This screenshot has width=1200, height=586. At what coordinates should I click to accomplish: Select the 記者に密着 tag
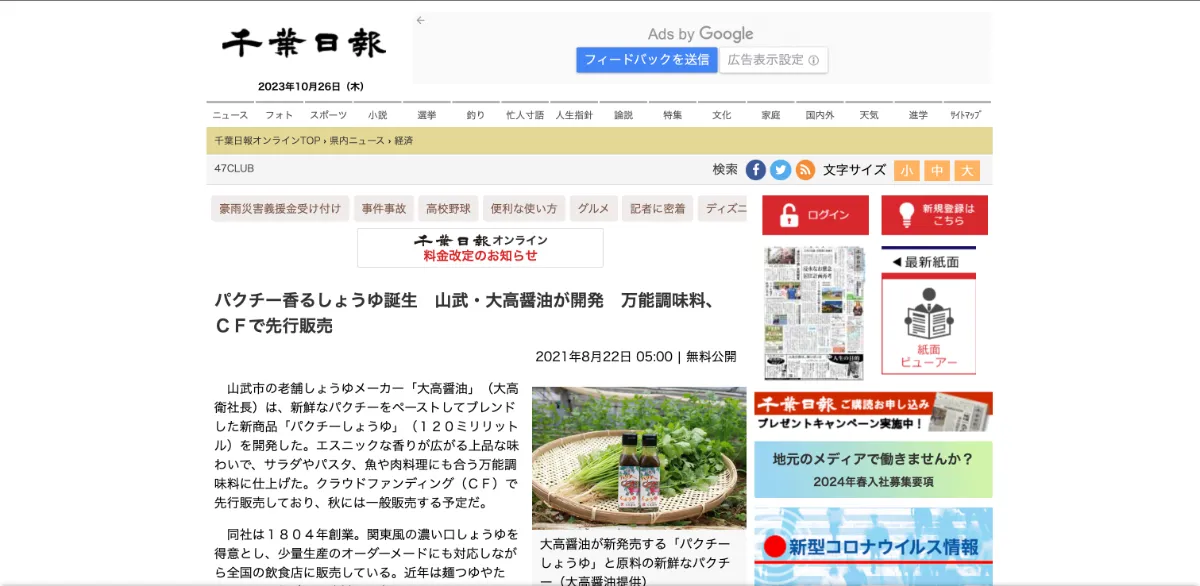pos(658,209)
